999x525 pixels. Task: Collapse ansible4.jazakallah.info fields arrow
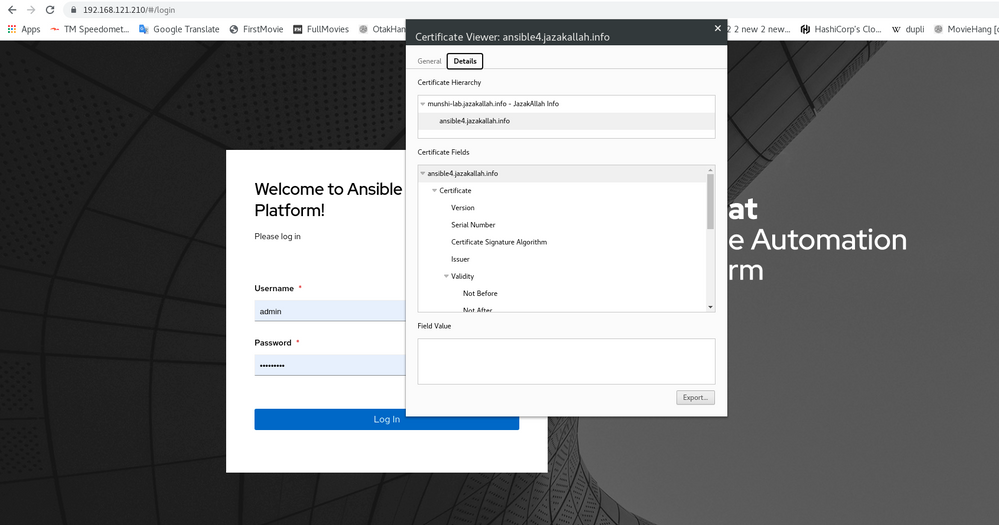[422, 173]
